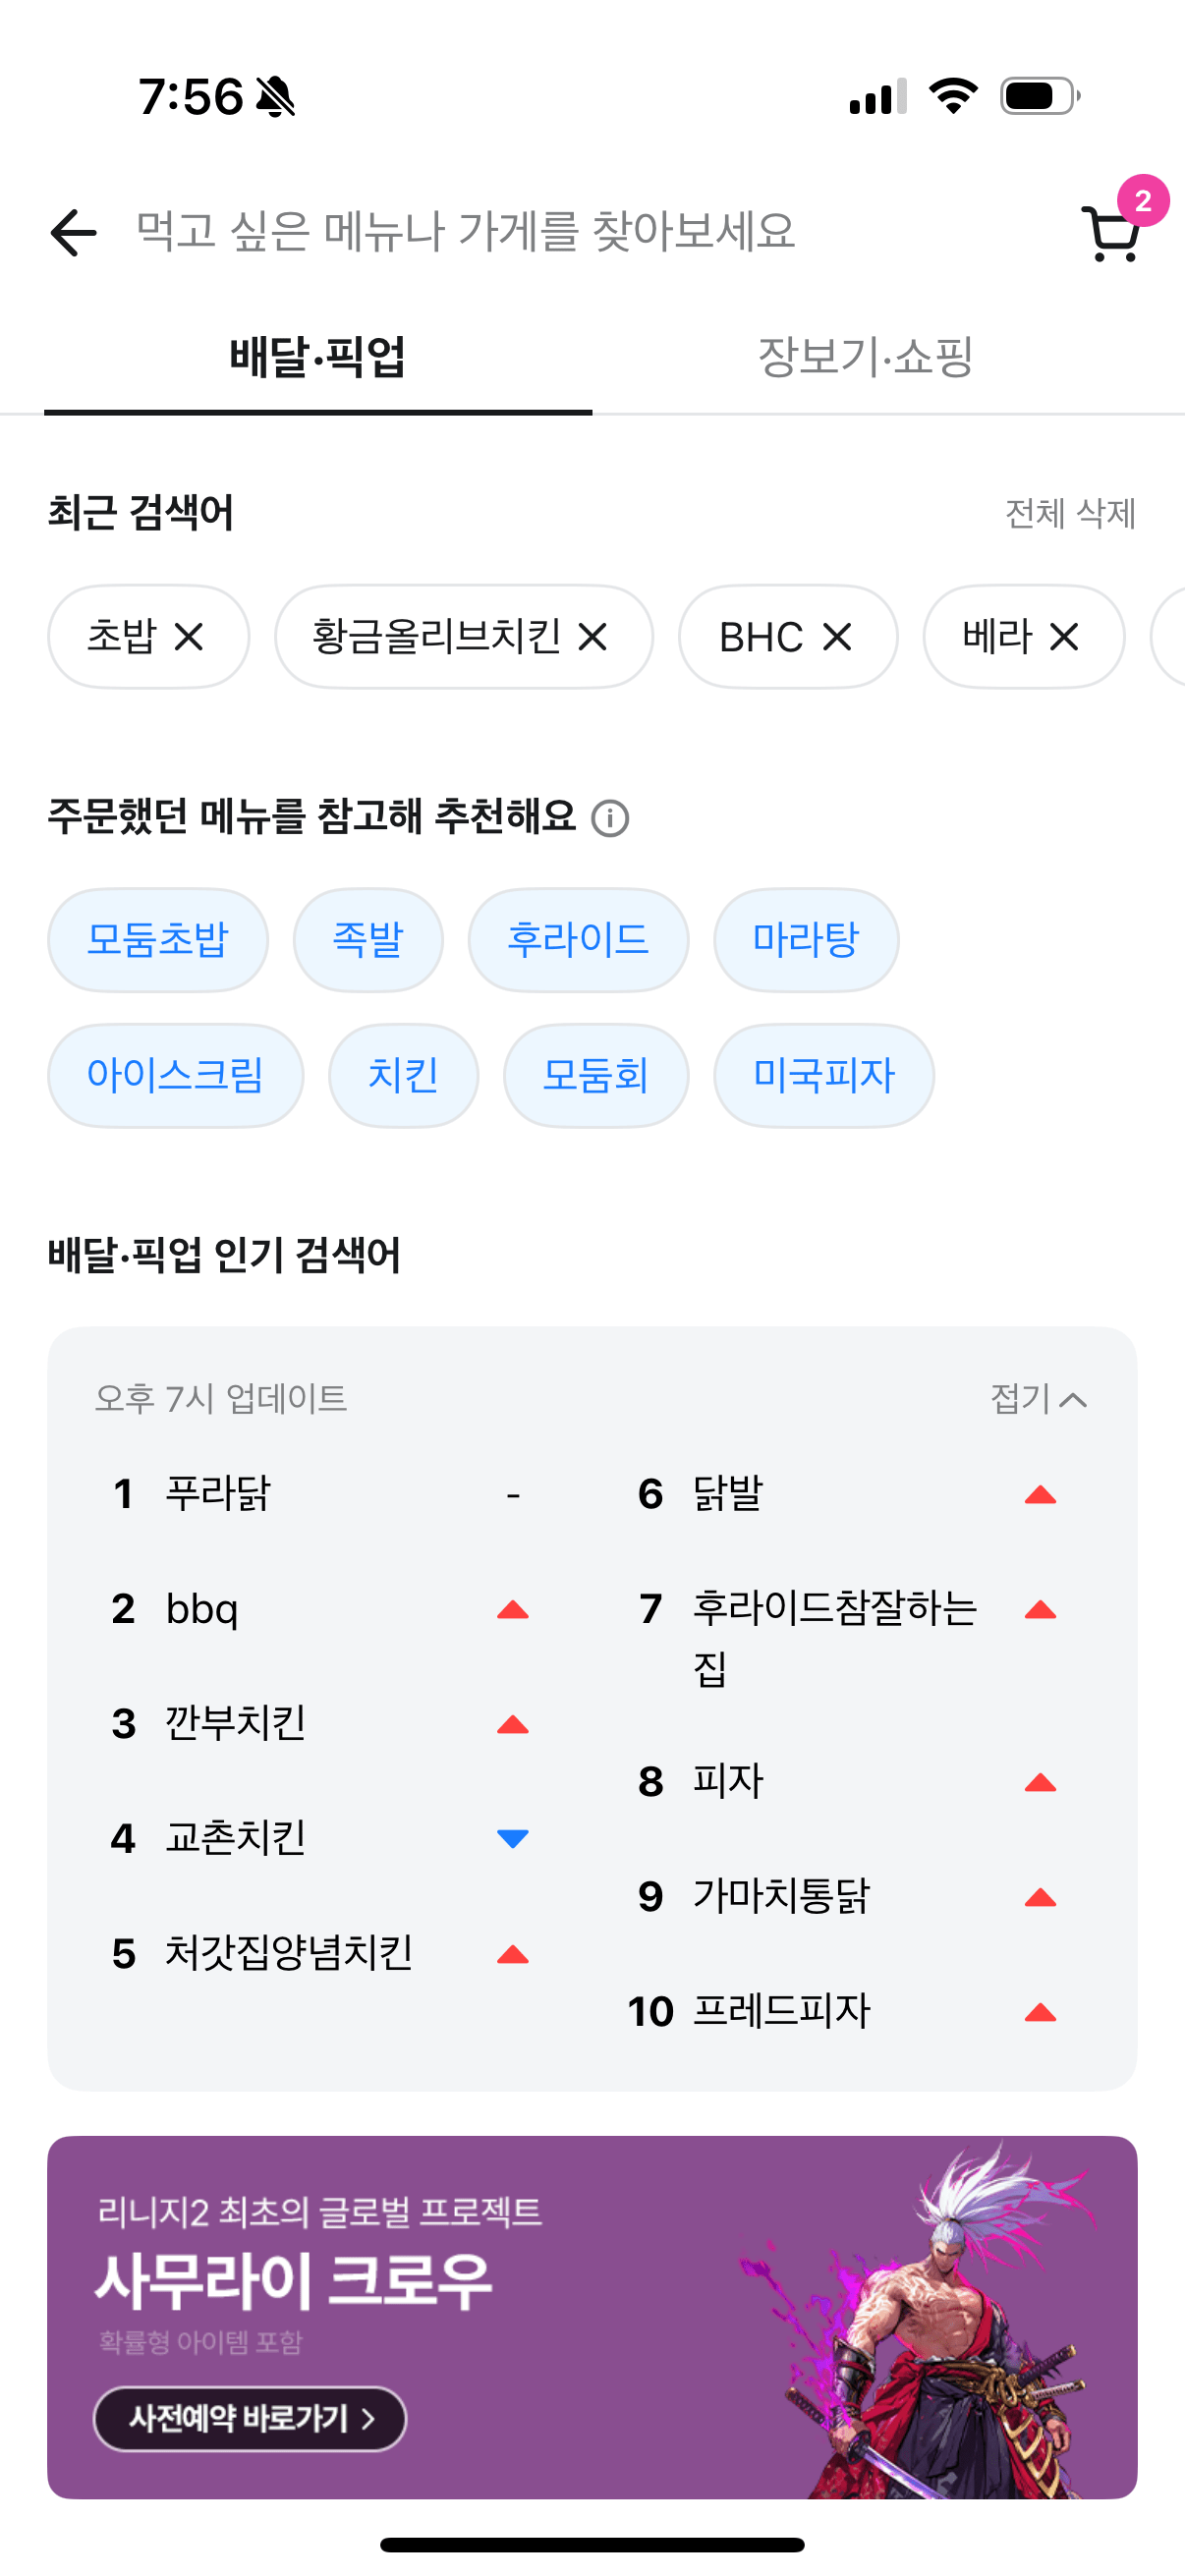Tap the info icon beside recommendation heading
The width and height of the screenshot is (1185, 2576).
pyautogui.click(x=610, y=818)
